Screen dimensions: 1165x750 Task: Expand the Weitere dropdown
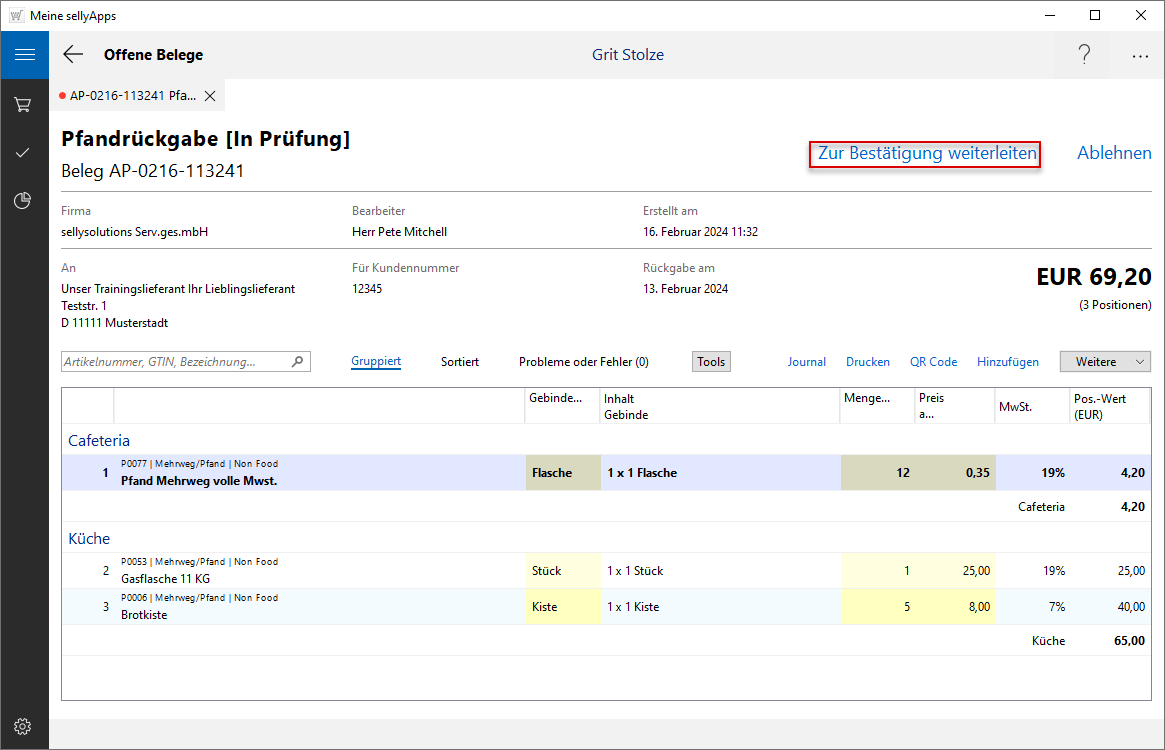pyautogui.click(x=1105, y=362)
